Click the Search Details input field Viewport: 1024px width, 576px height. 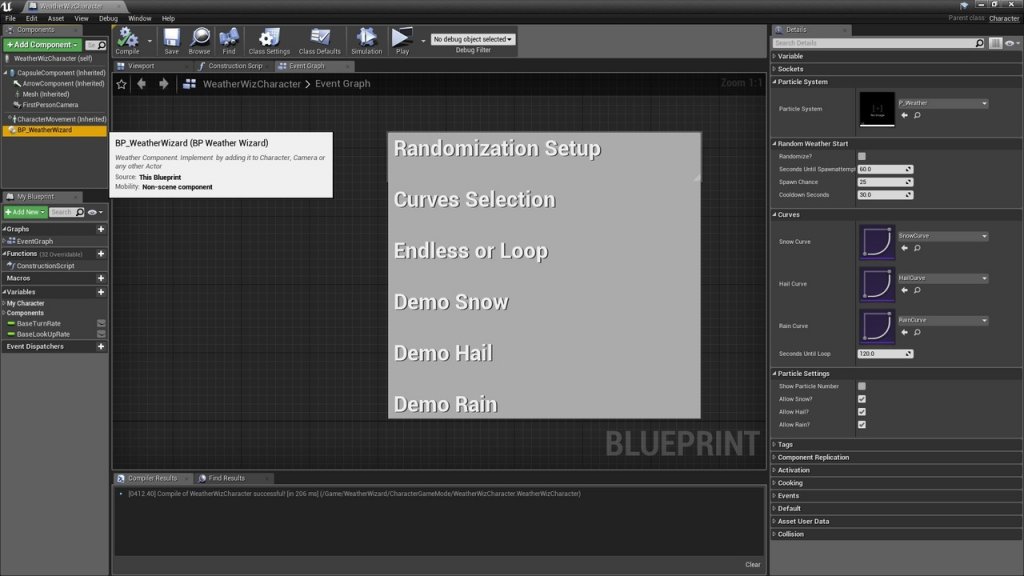tap(874, 43)
